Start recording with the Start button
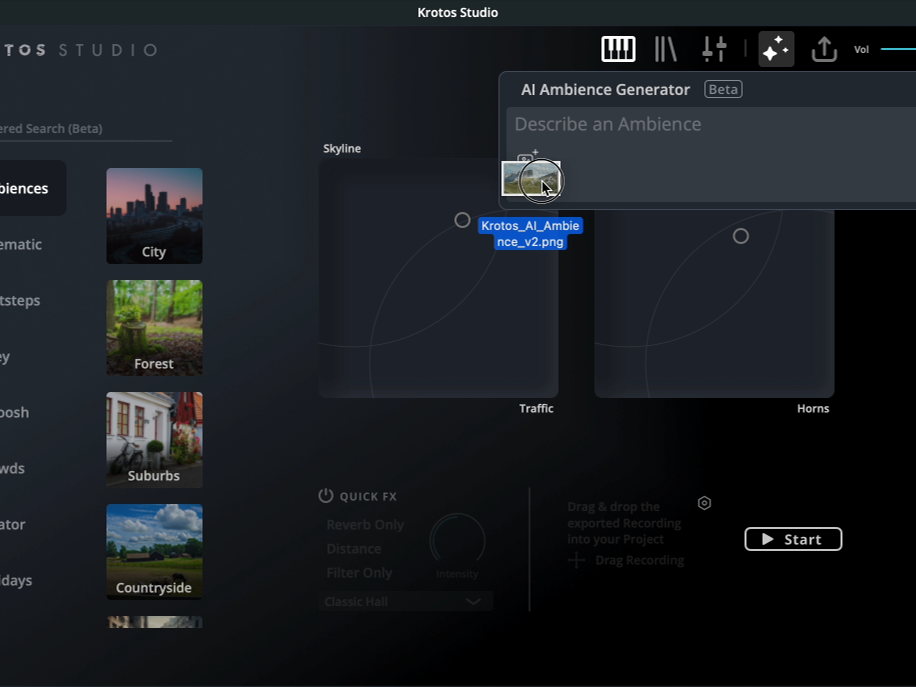 [793, 539]
